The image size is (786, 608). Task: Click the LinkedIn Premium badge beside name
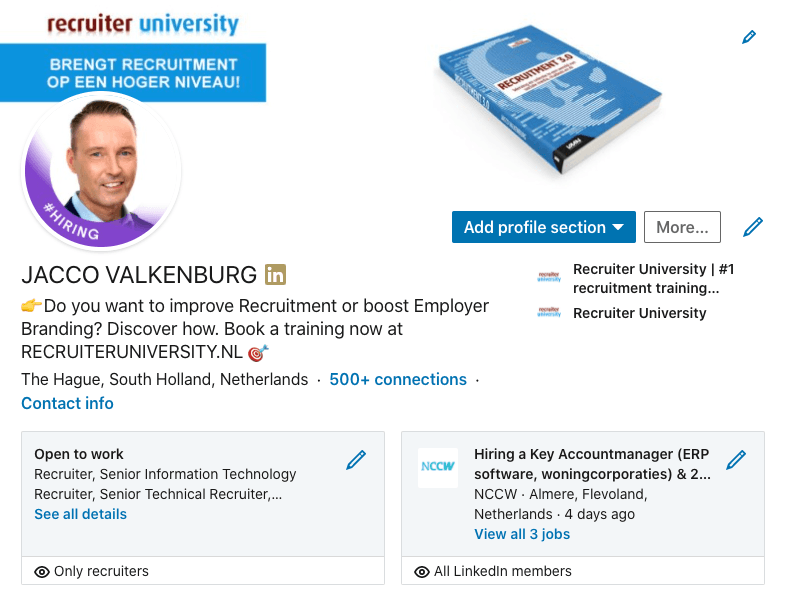pos(275,274)
